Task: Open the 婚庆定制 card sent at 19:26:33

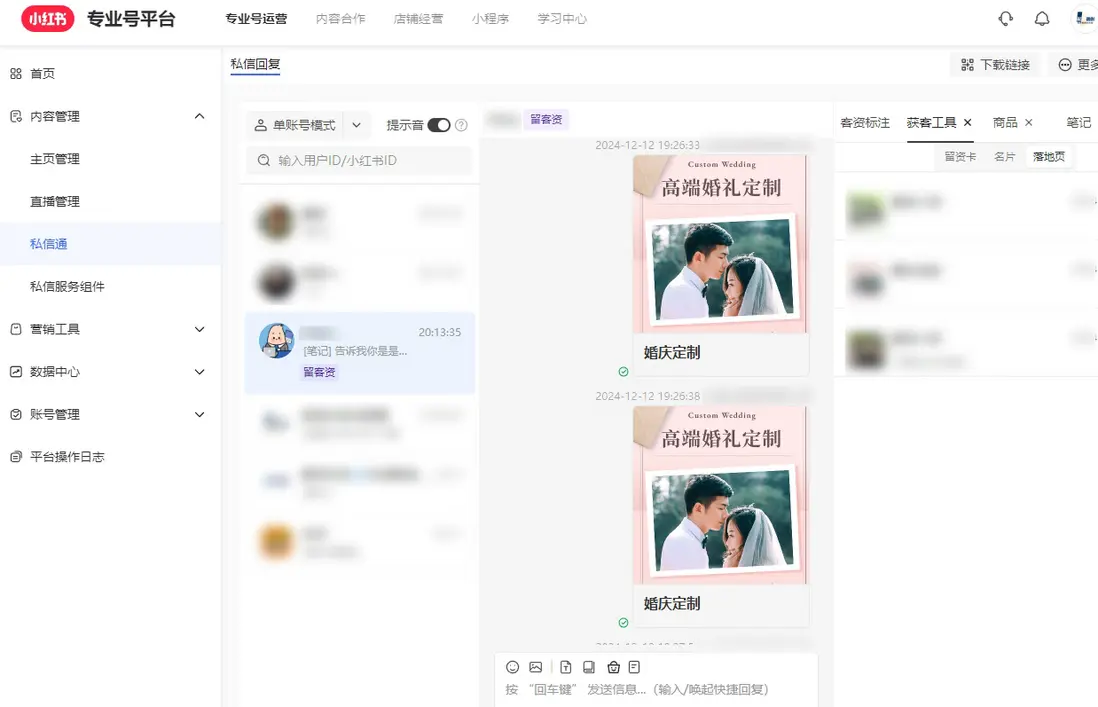Action: pyautogui.click(x=721, y=265)
